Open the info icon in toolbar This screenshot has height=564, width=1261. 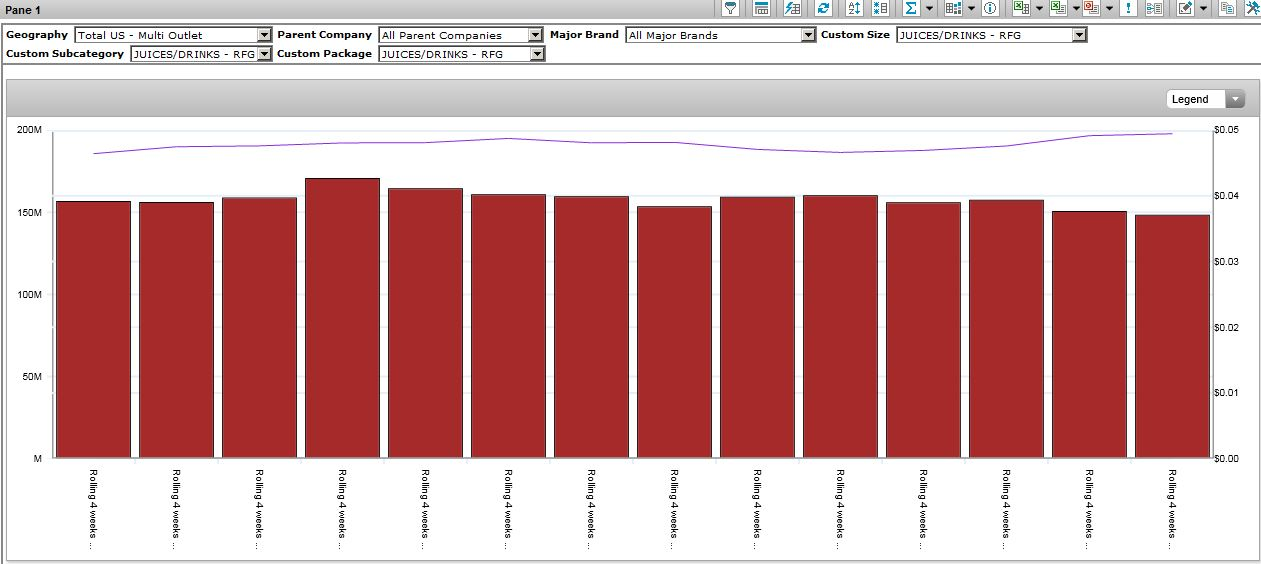point(990,8)
